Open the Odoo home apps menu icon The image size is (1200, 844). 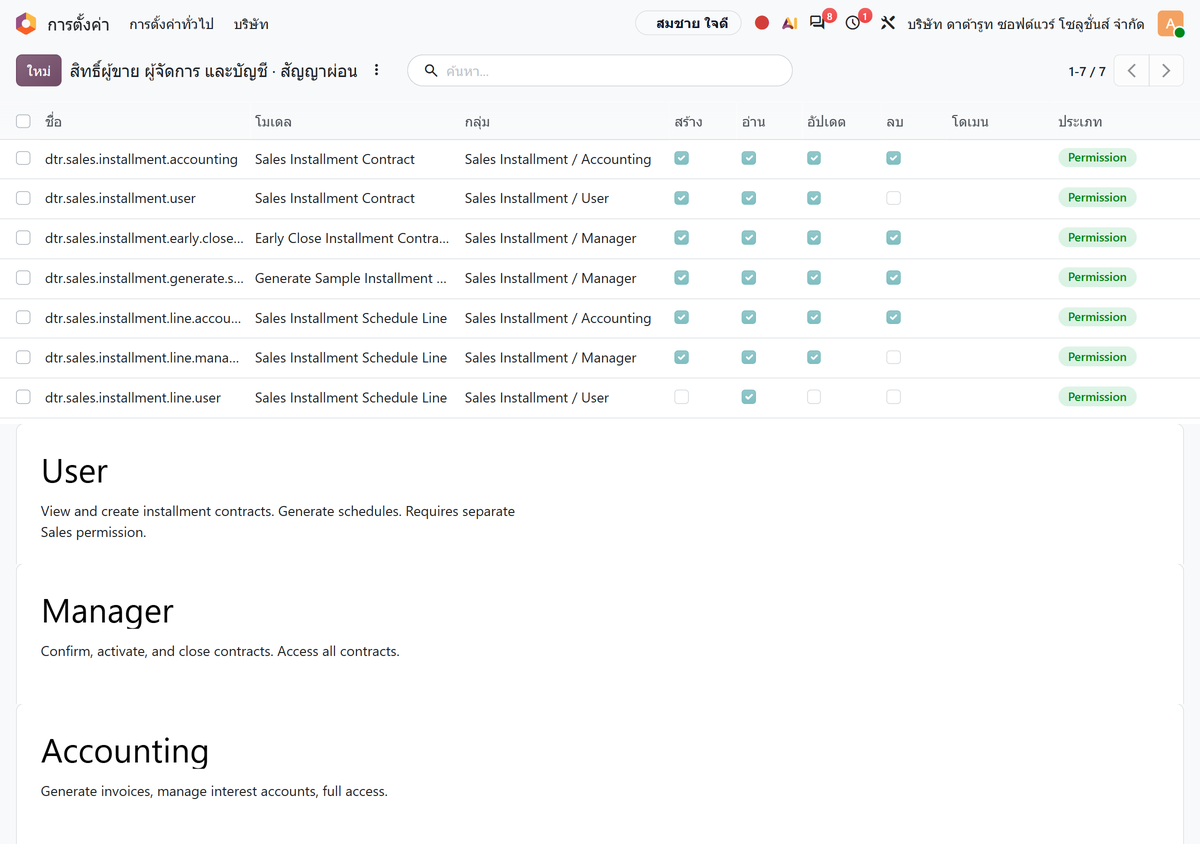26,23
